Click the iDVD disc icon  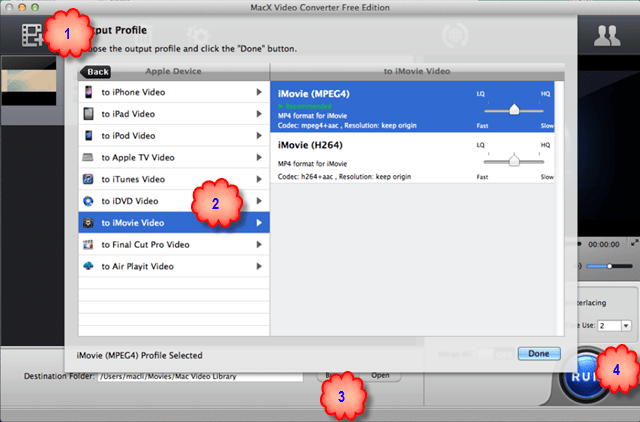(88, 201)
